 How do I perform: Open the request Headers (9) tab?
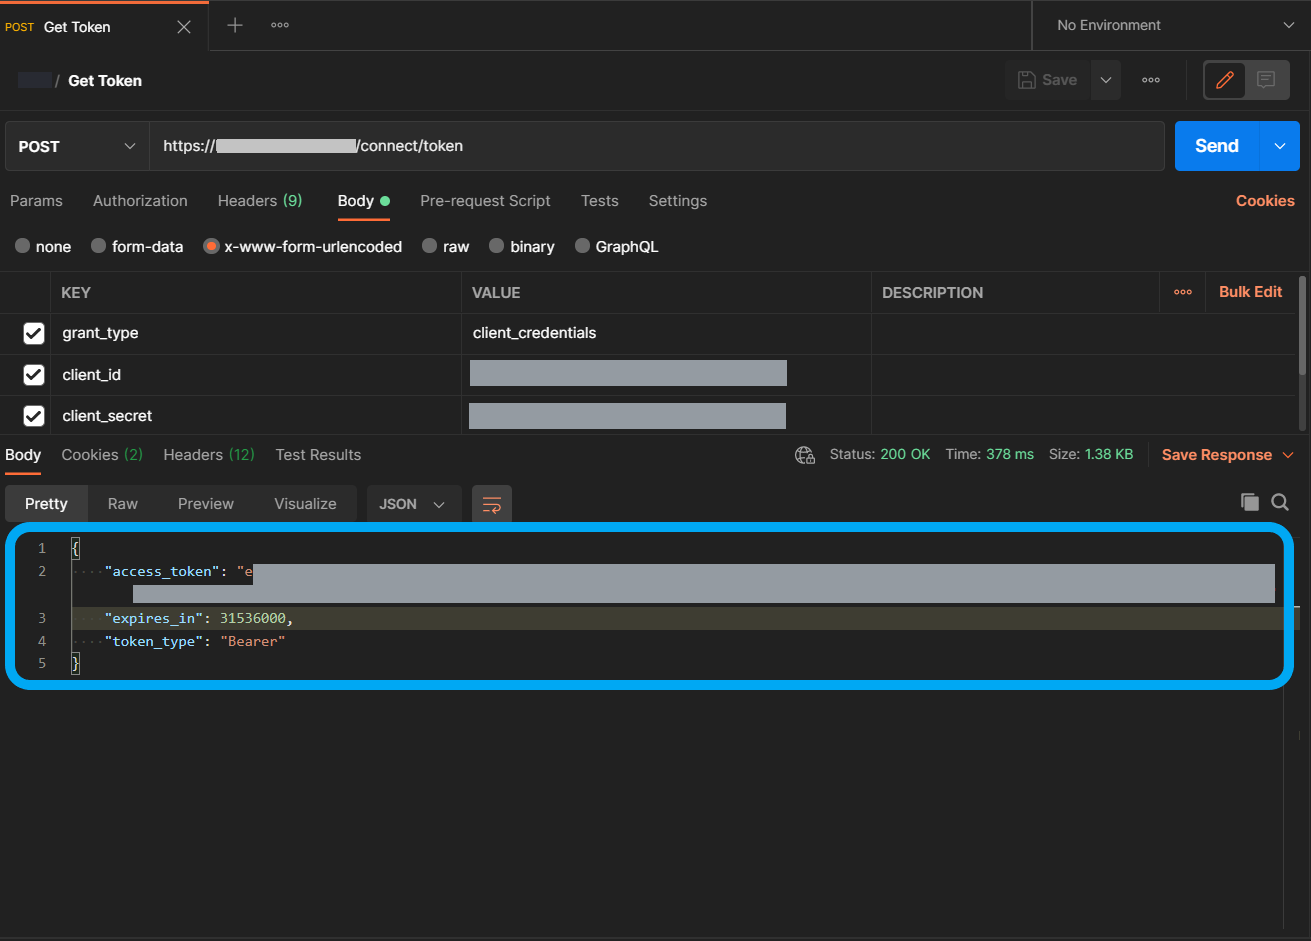point(260,201)
